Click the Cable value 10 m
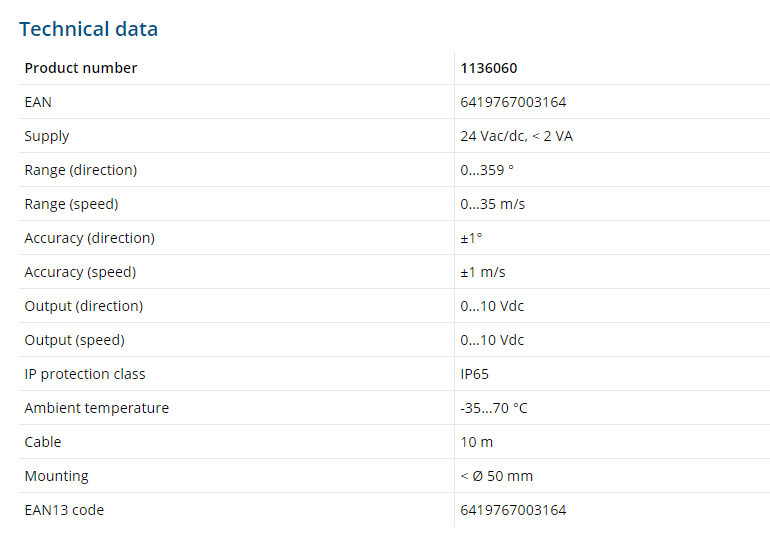This screenshot has height=546, width=770. click(476, 442)
